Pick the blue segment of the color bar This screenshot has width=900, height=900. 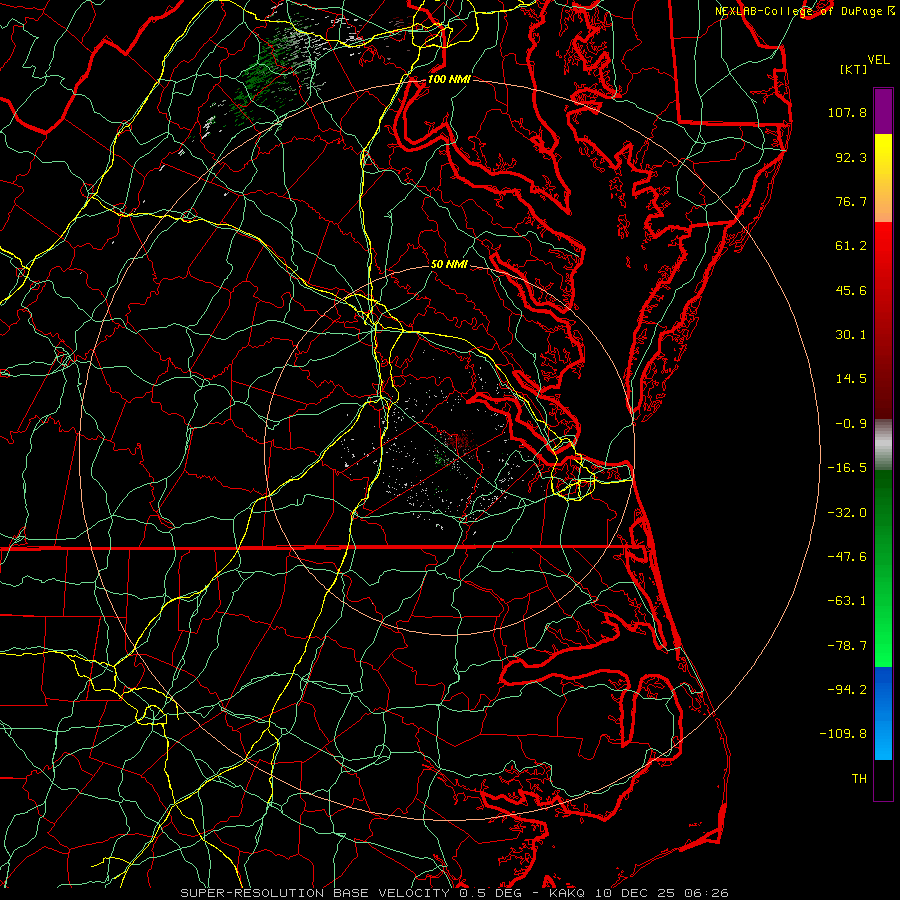pos(883,713)
